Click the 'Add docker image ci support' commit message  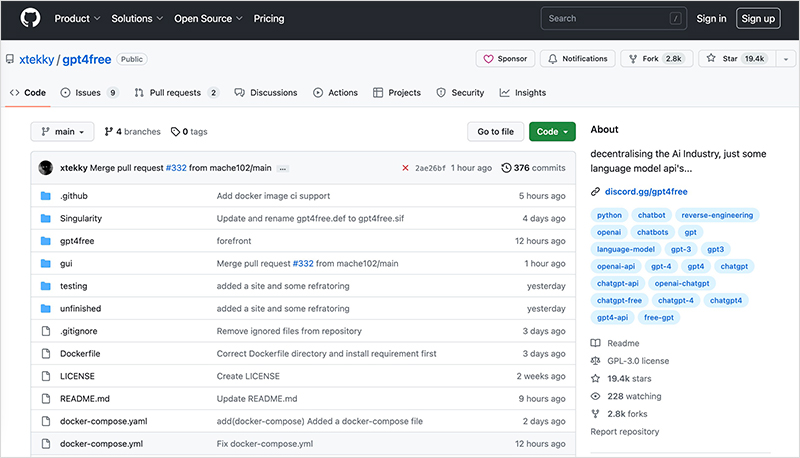coord(273,196)
